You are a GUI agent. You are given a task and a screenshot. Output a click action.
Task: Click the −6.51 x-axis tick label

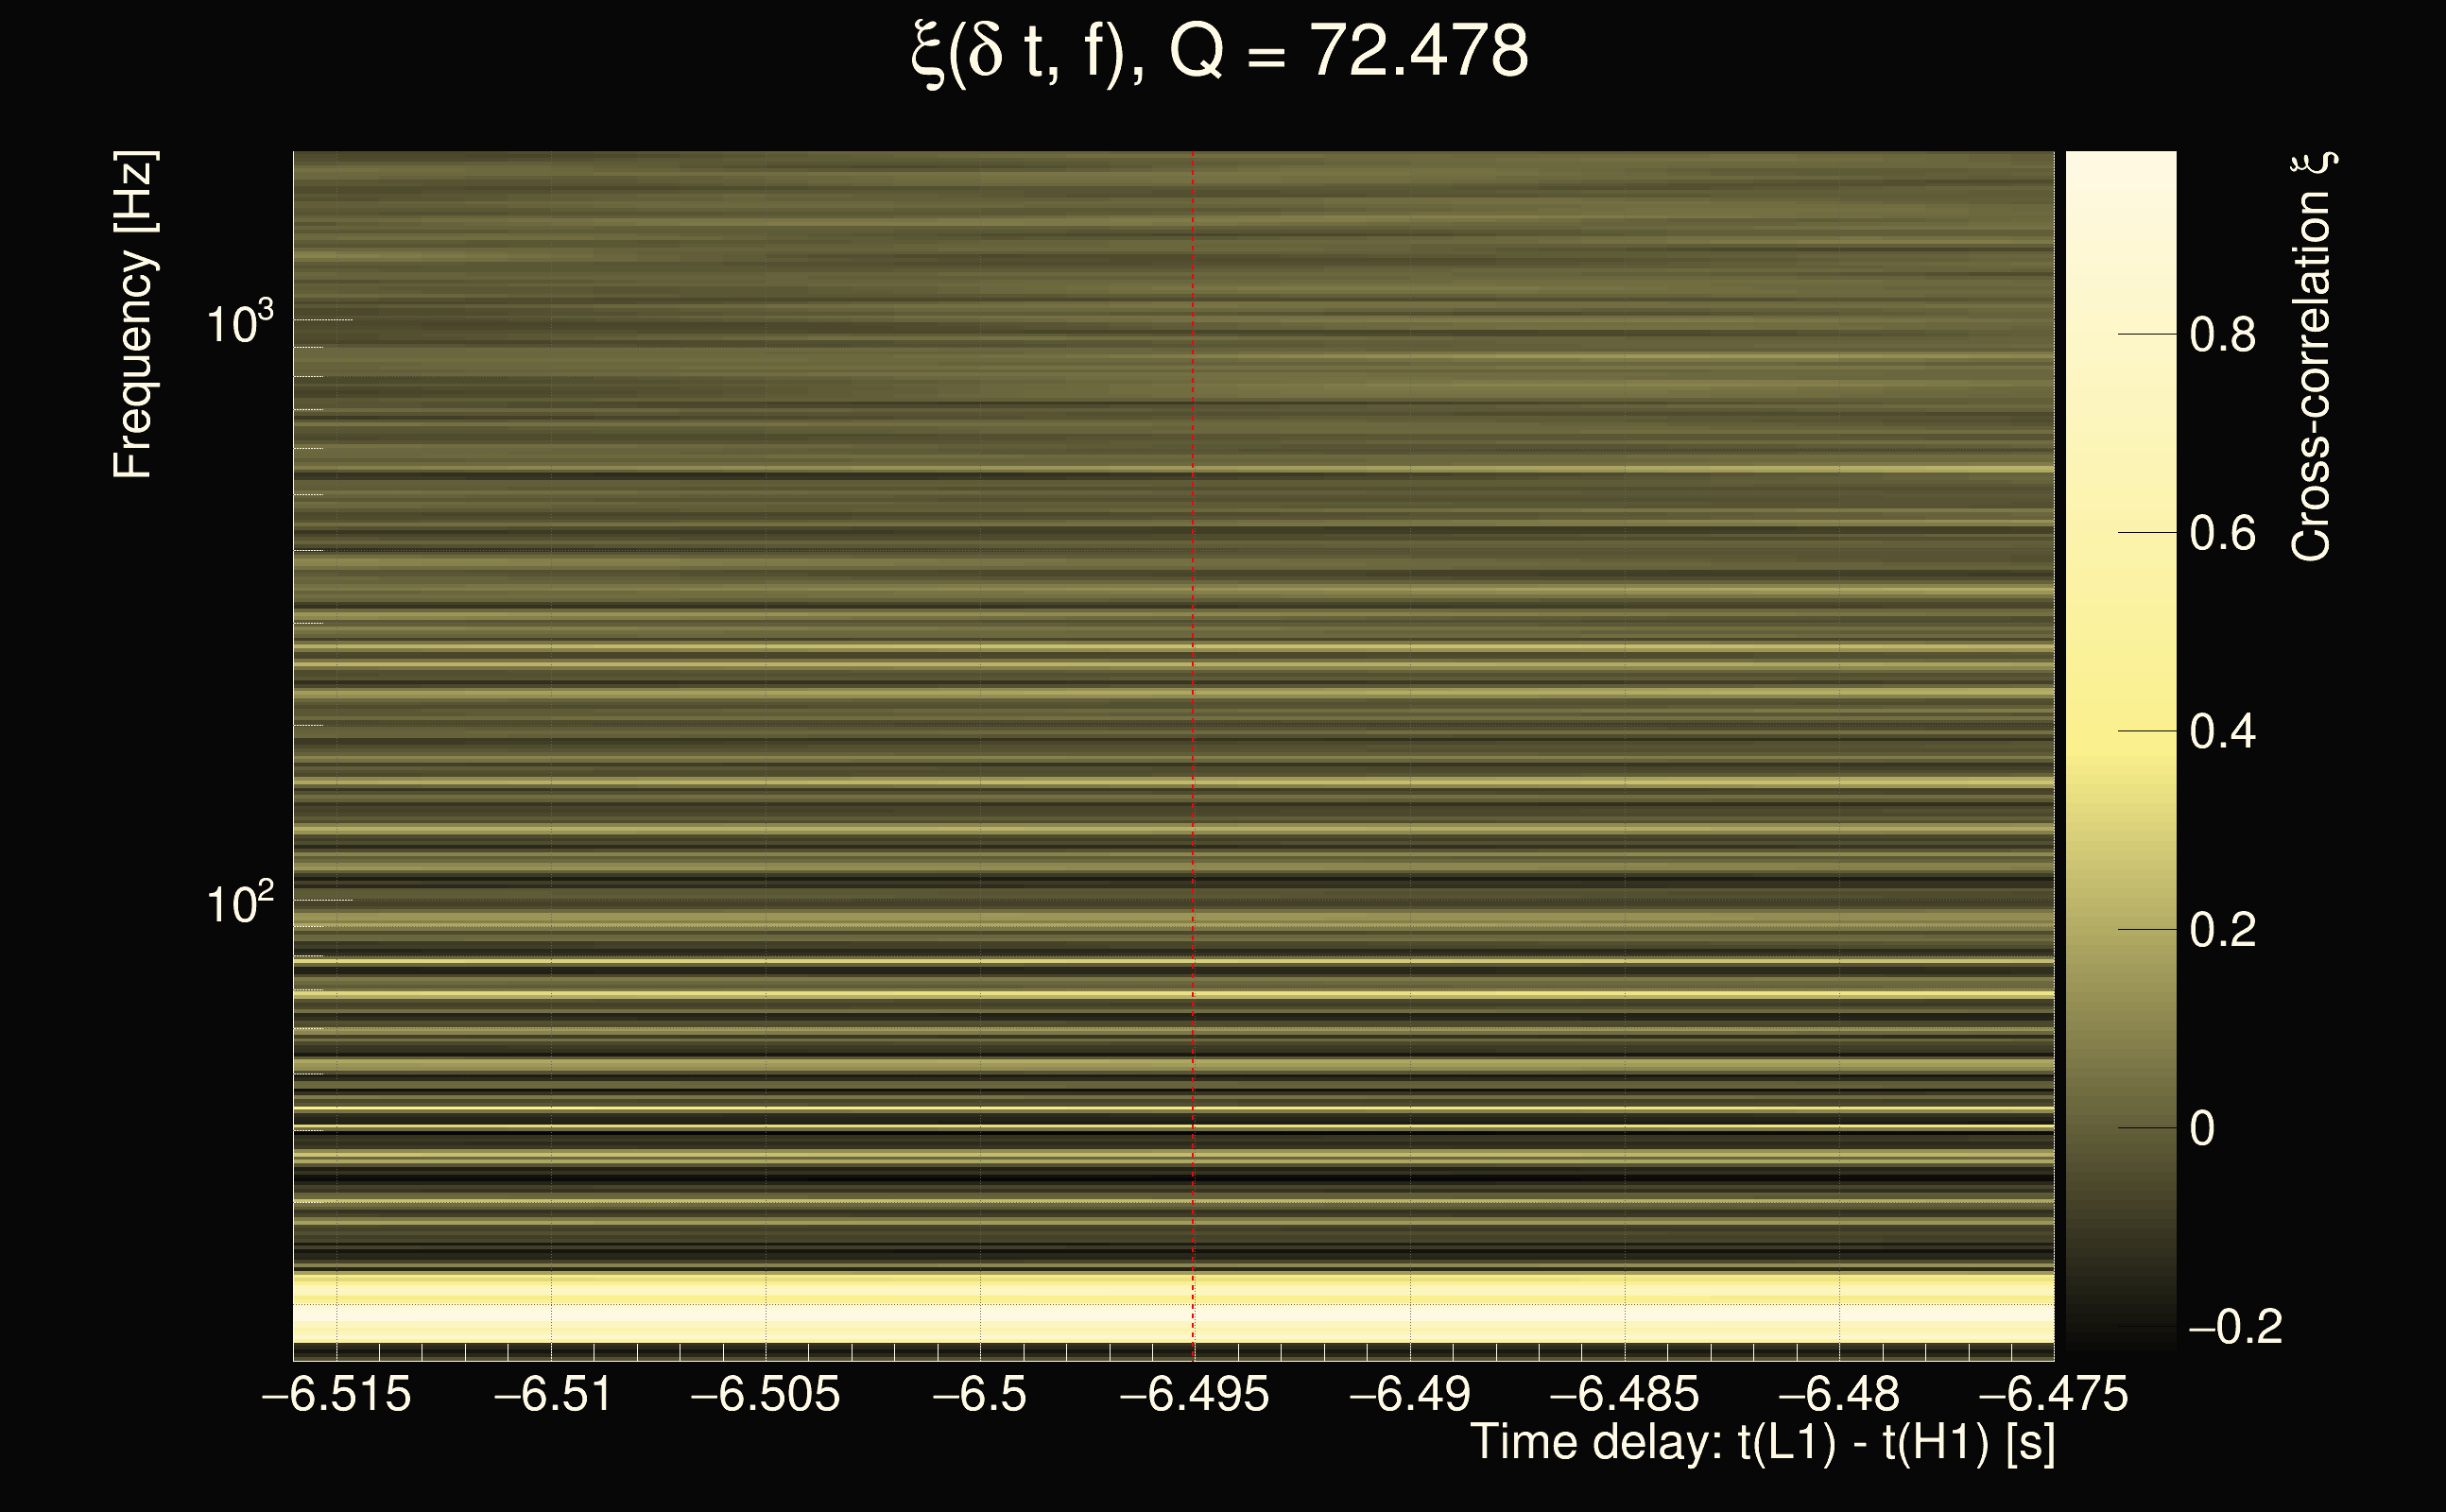coord(553,1394)
